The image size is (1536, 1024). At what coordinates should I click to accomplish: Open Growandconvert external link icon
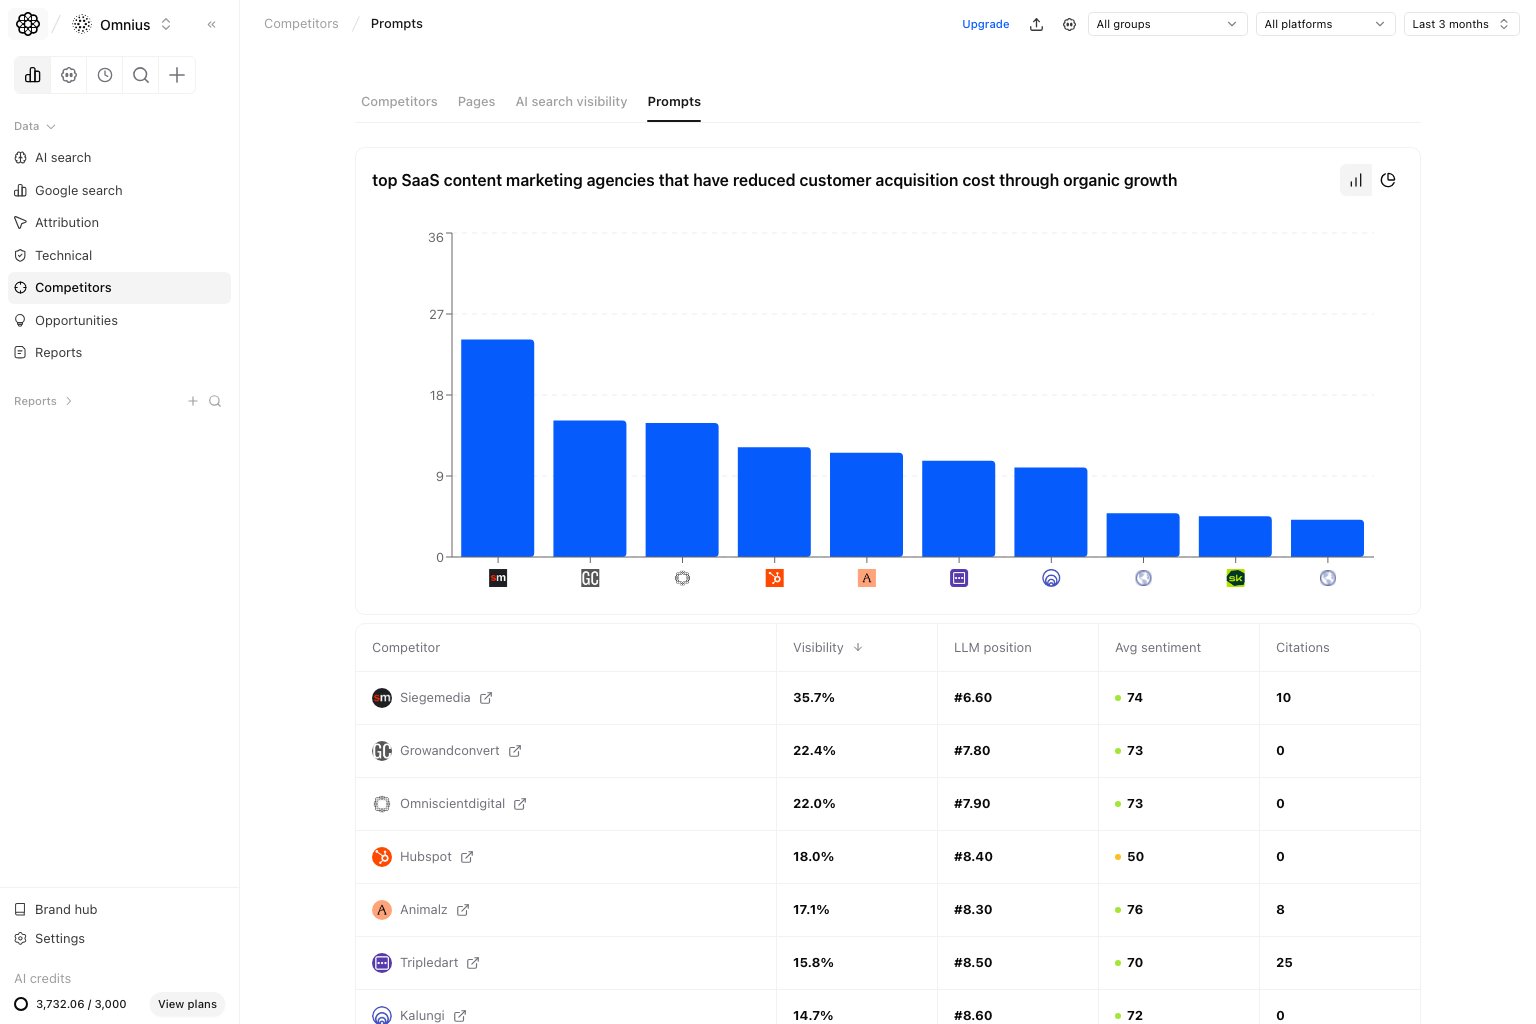point(515,751)
